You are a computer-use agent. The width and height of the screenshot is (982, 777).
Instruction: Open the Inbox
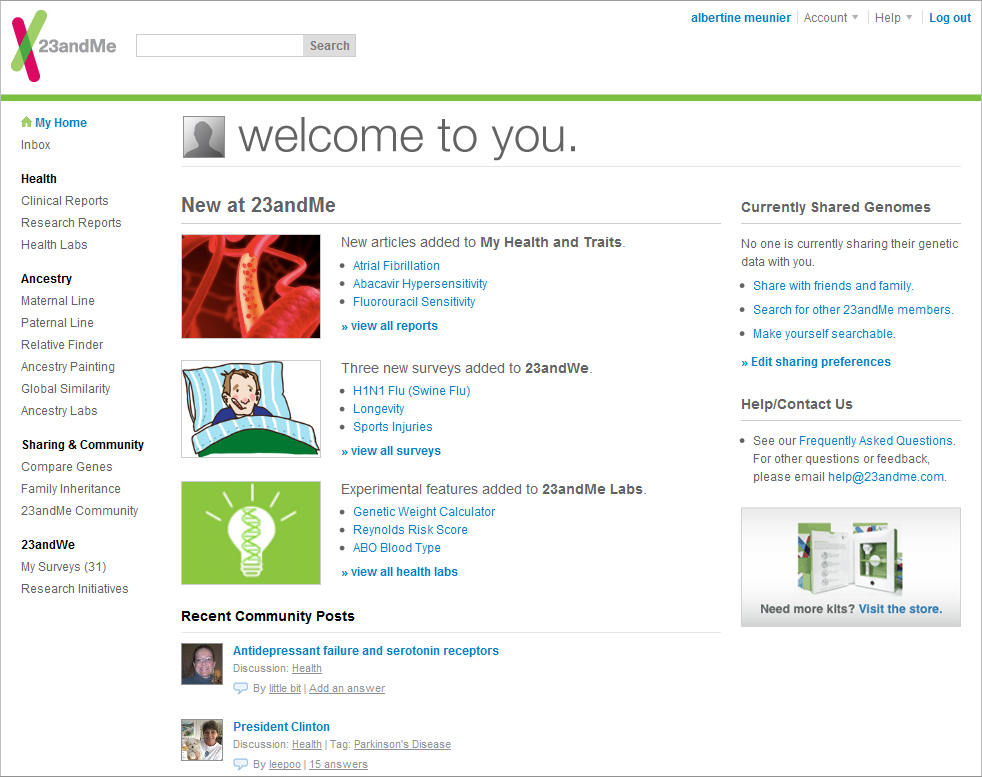coord(36,145)
